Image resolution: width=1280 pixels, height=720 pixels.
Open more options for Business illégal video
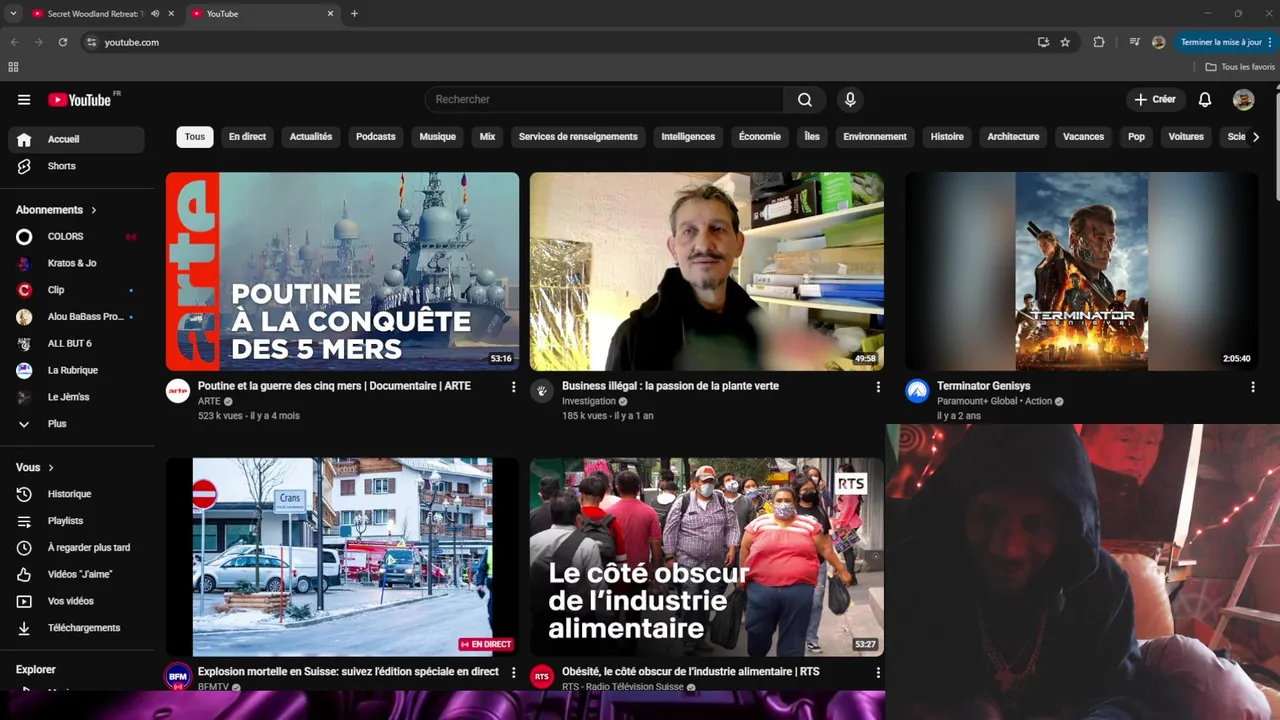point(878,387)
